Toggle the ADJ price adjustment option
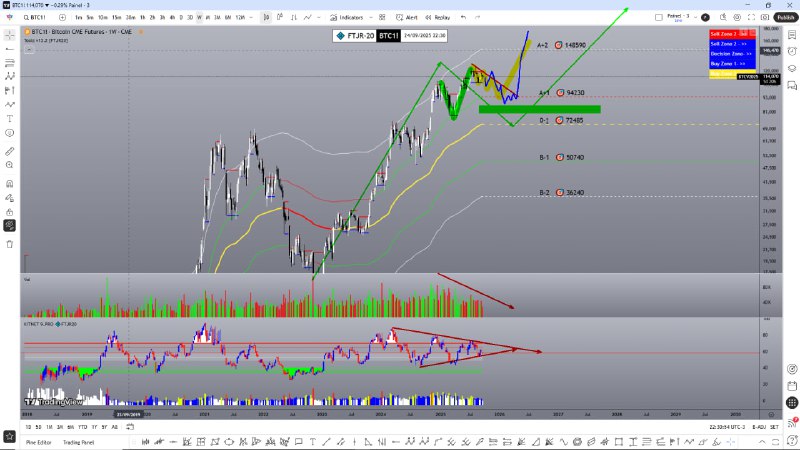 point(759,426)
